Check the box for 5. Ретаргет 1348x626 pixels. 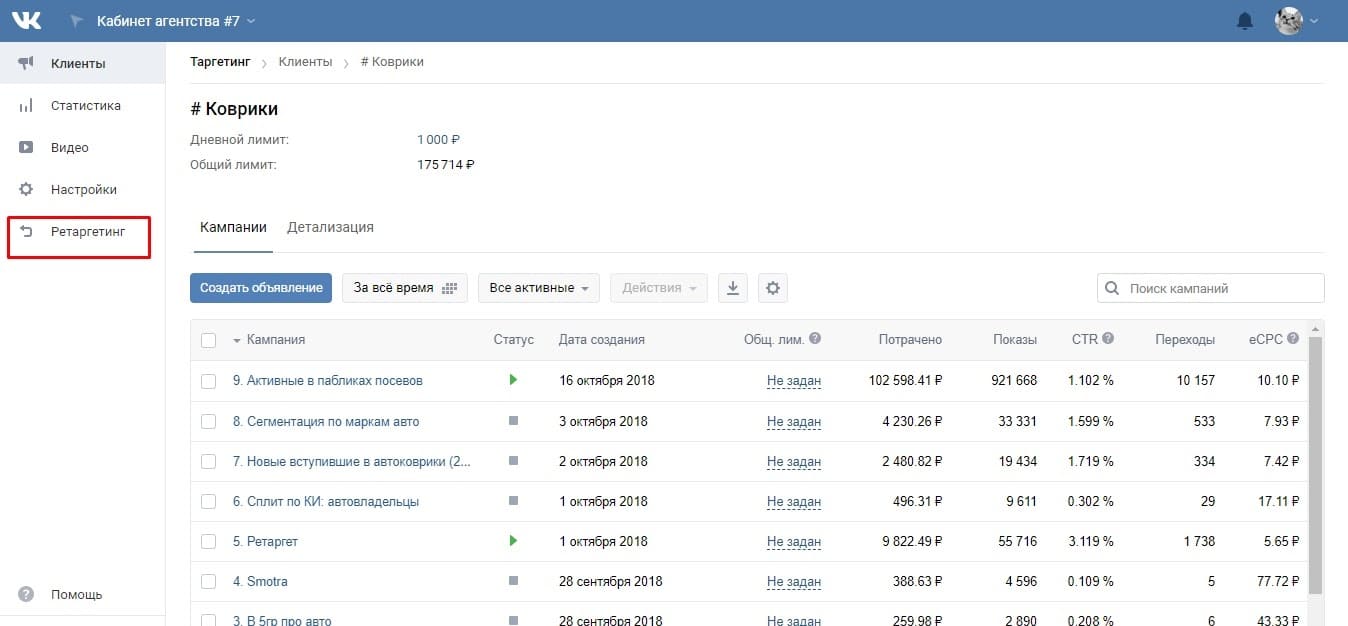click(208, 541)
